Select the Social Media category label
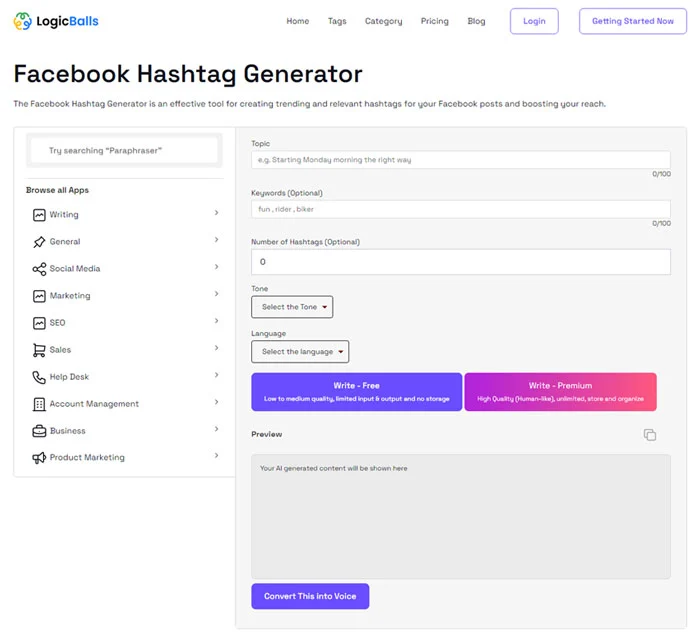This screenshot has height=637, width=700. coord(75,269)
